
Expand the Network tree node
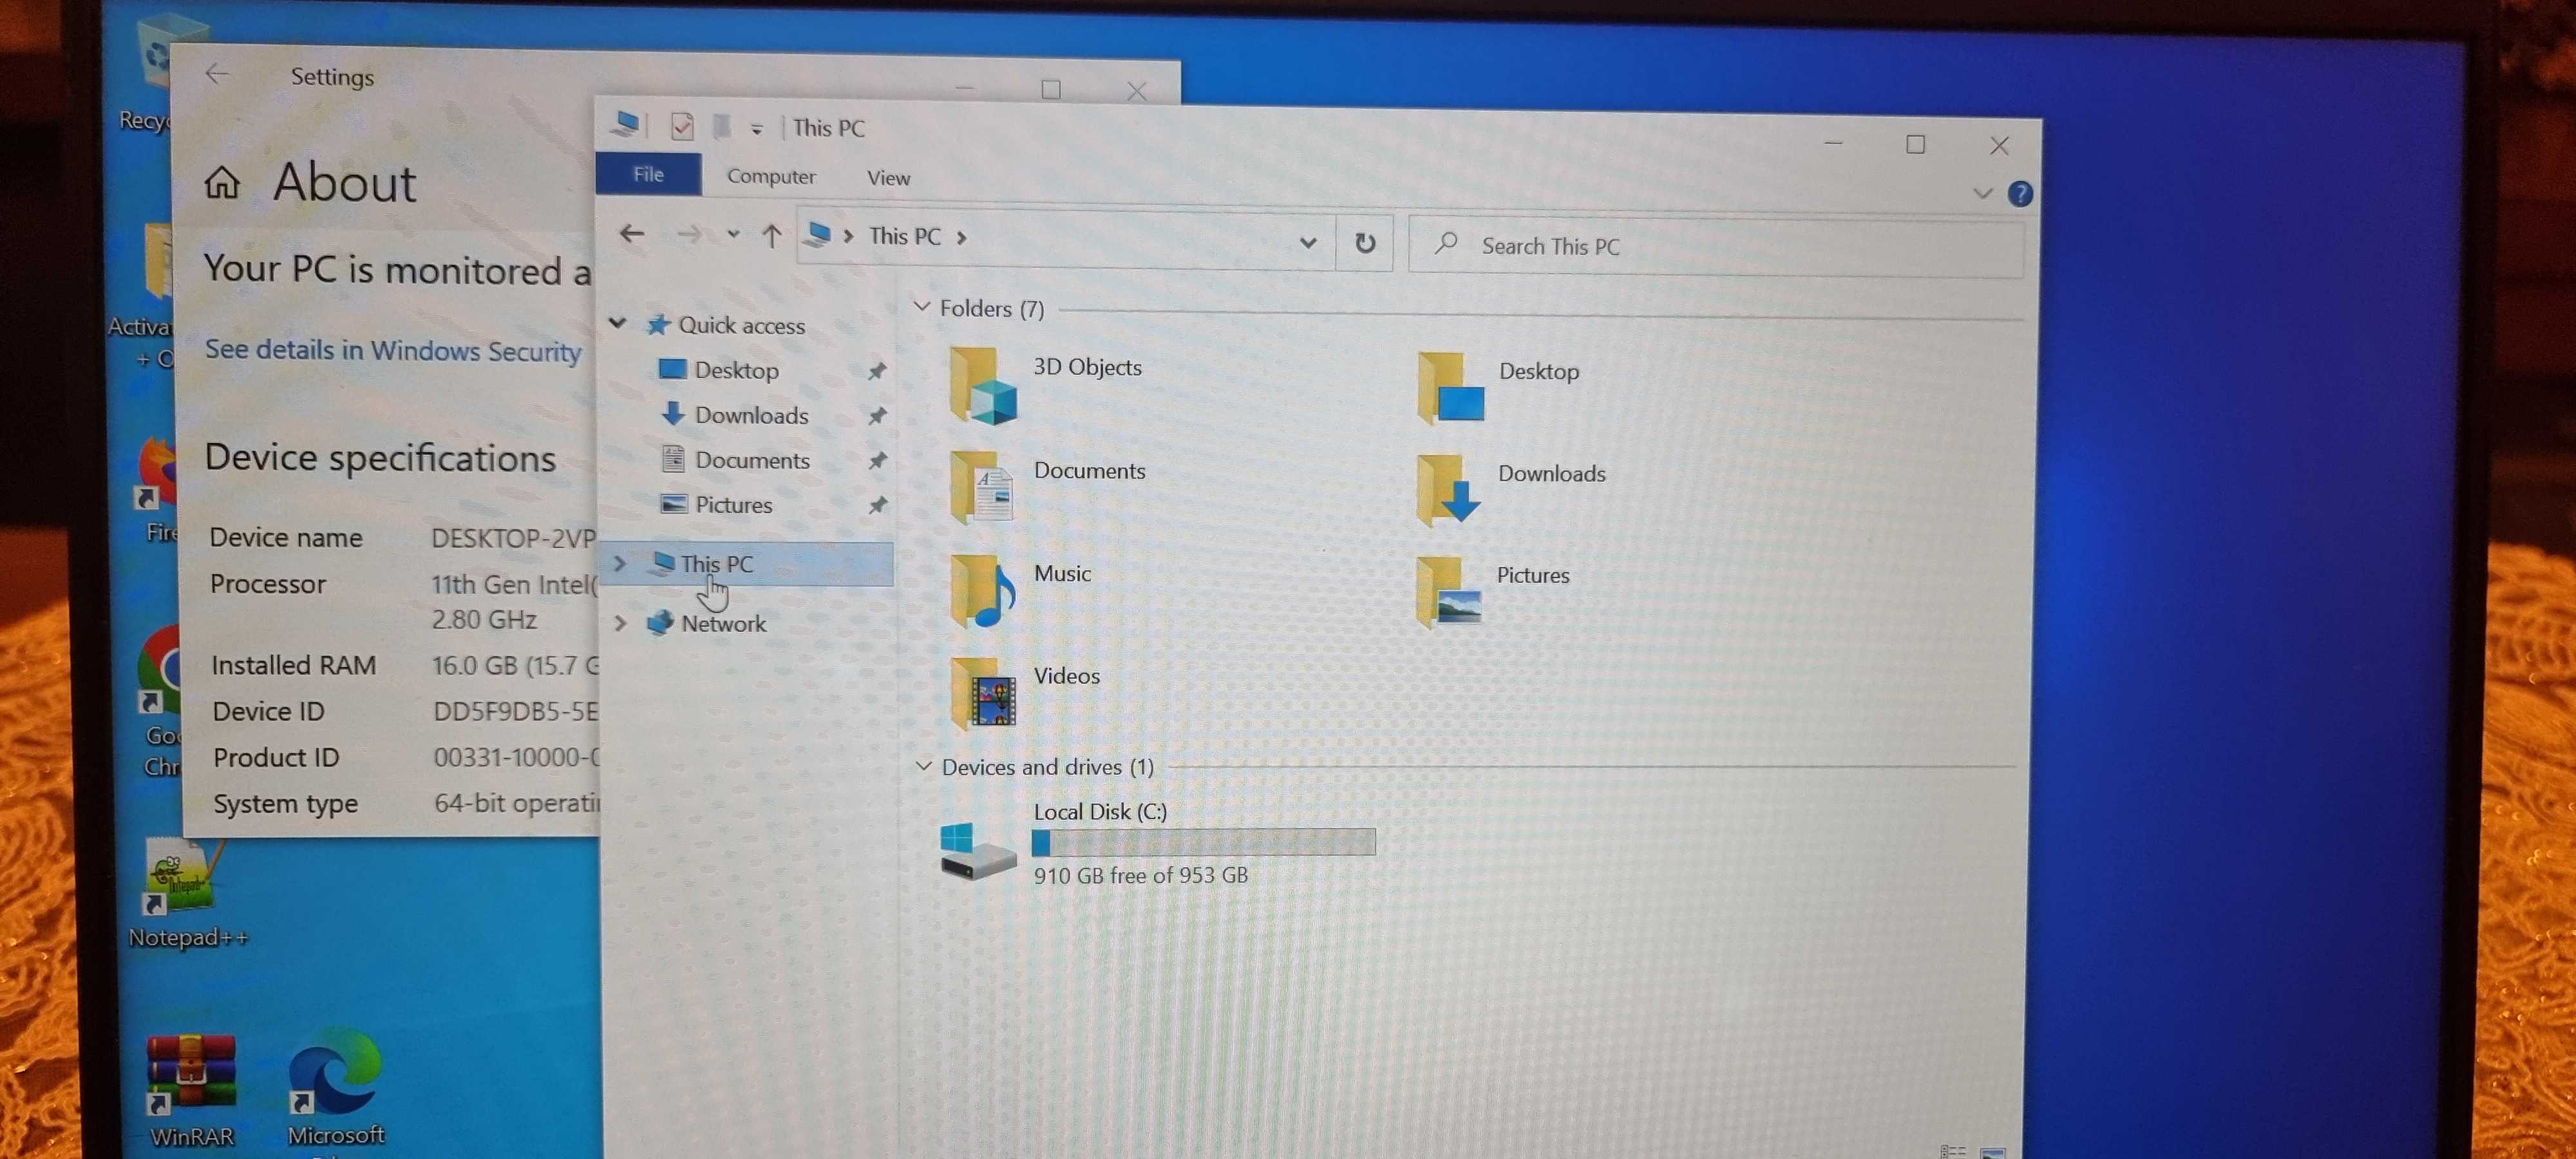[x=620, y=623]
